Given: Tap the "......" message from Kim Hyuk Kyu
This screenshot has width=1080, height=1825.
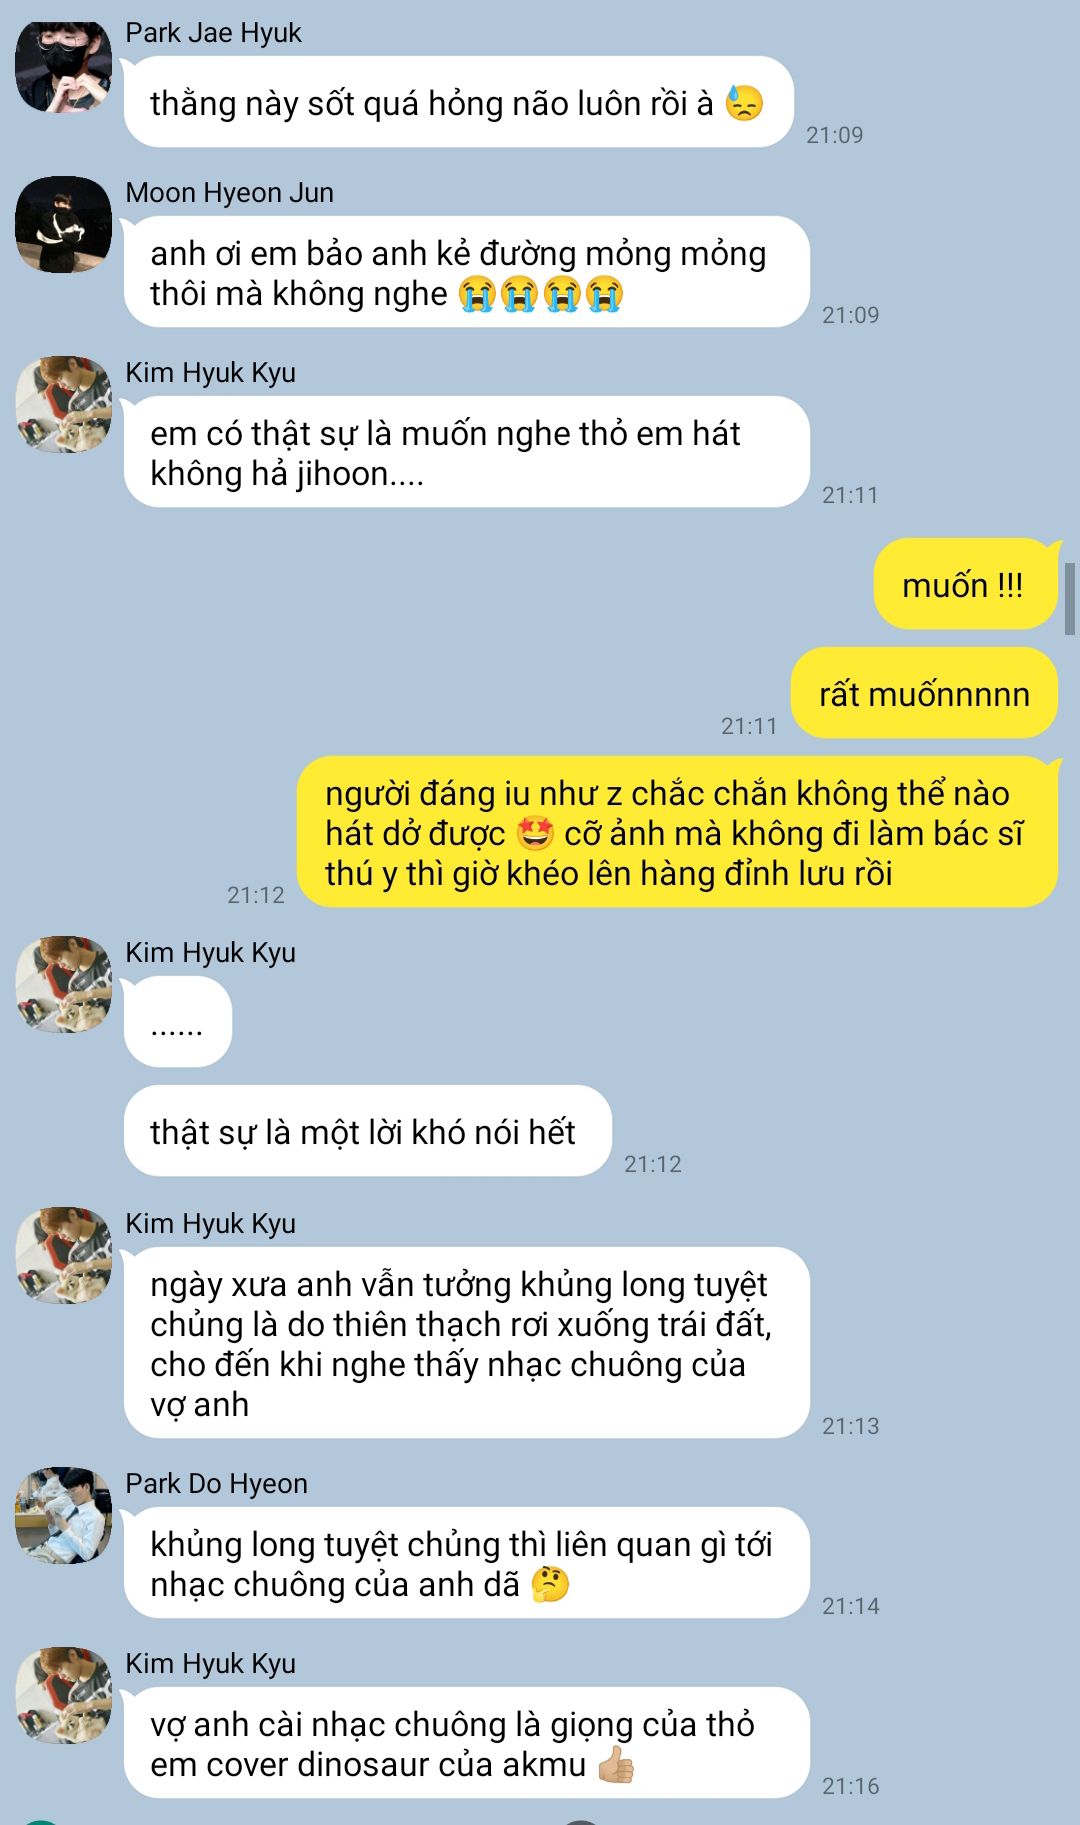Looking at the screenshot, I should [178, 1022].
